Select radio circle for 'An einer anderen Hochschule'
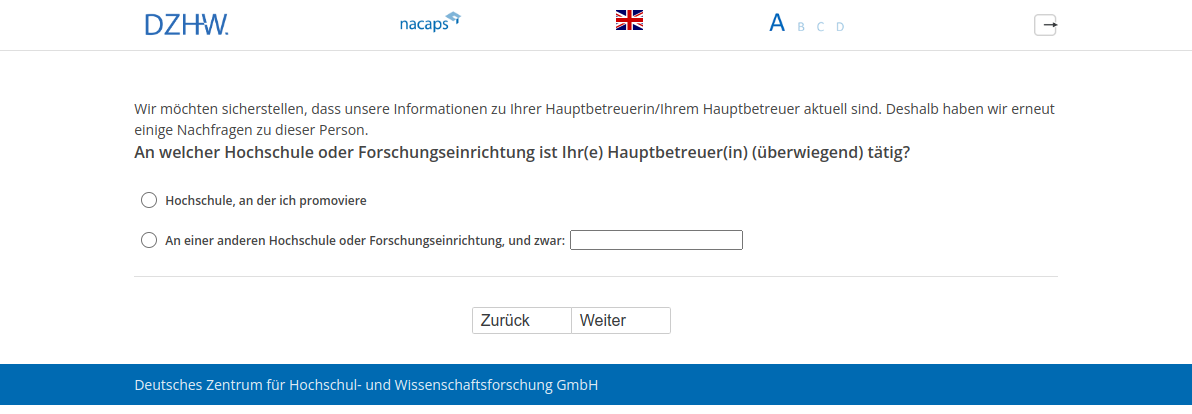Viewport: 1192px width, 414px height. (149, 240)
